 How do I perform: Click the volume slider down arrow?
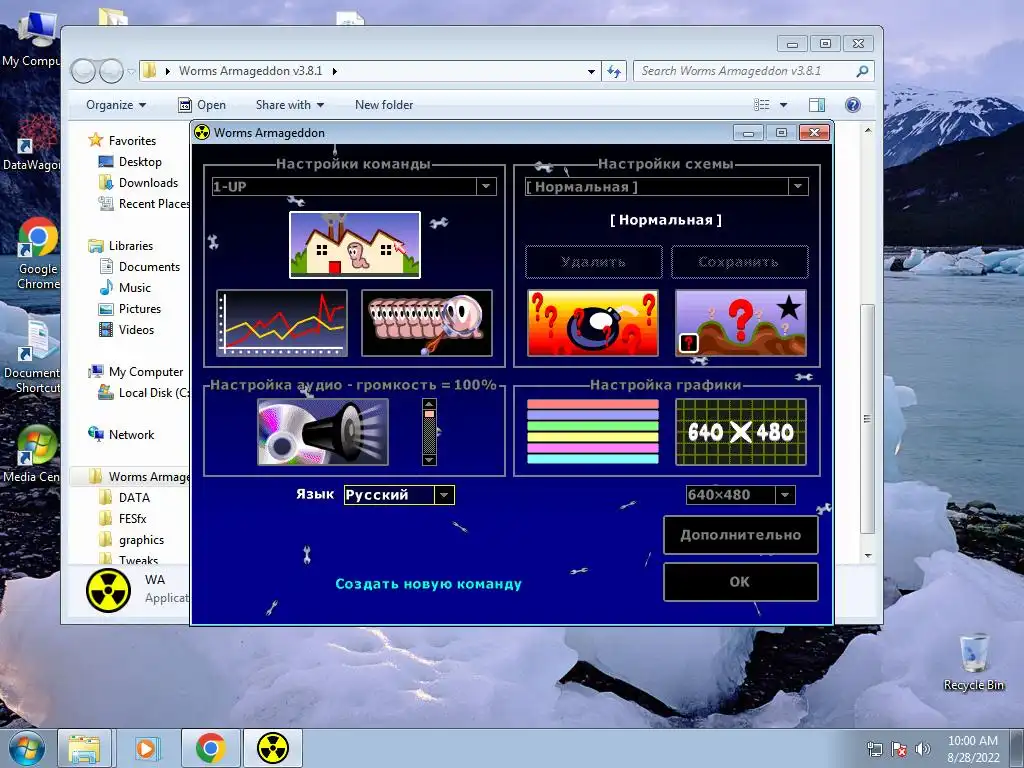[429, 460]
